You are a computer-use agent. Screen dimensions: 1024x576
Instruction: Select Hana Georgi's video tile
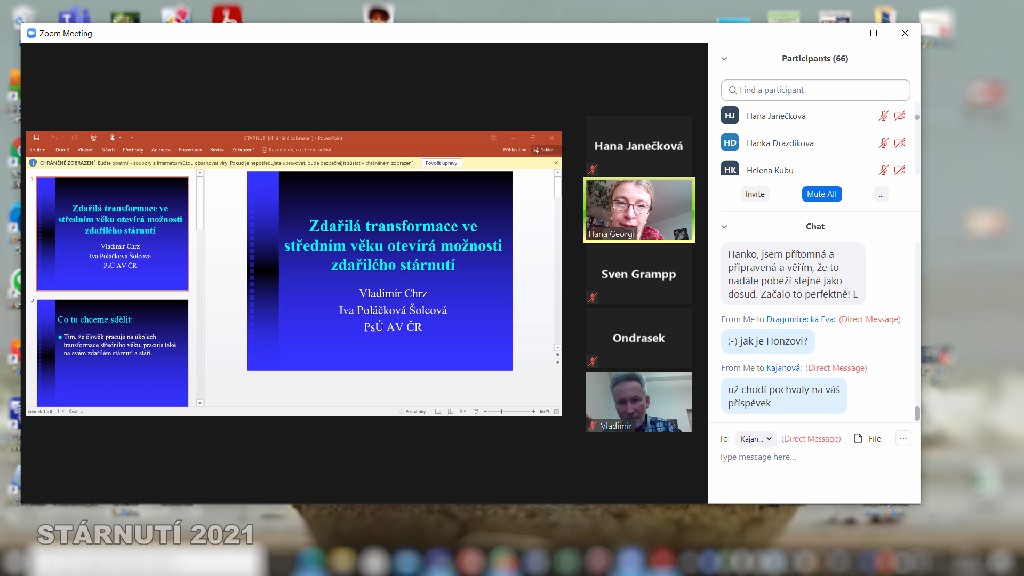point(638,210)
